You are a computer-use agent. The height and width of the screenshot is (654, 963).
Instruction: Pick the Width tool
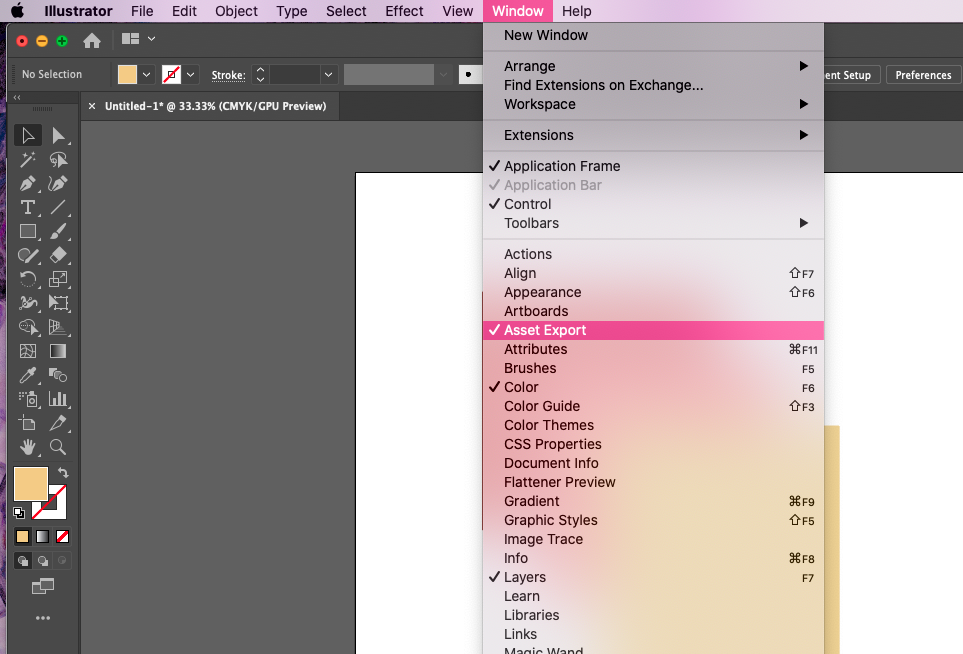point(28,303)
